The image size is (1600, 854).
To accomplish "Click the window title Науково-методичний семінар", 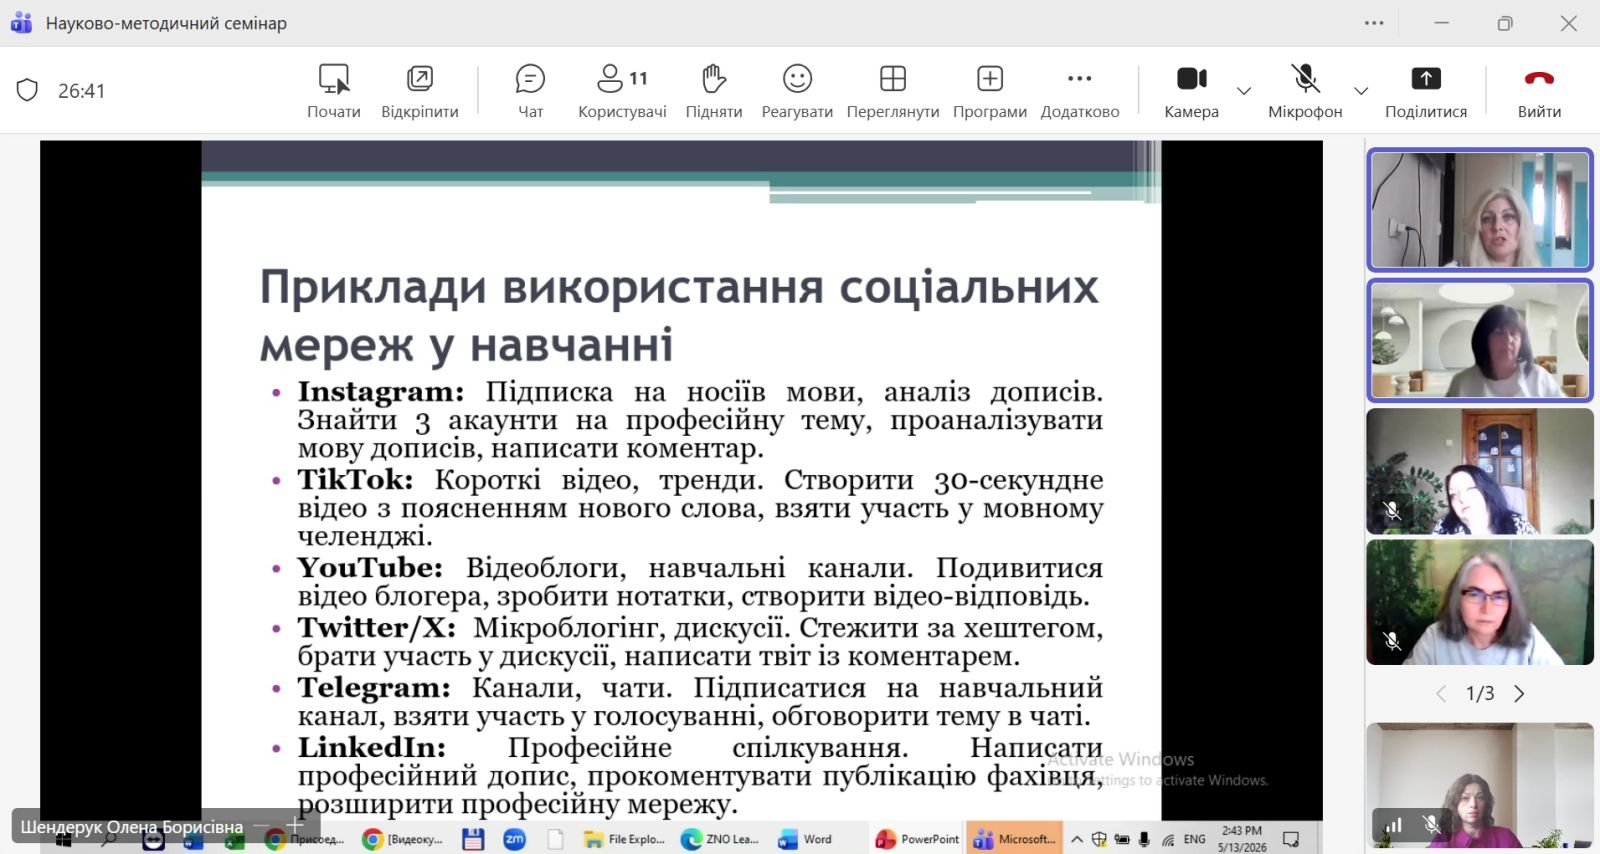I will (x=166, y=23).
